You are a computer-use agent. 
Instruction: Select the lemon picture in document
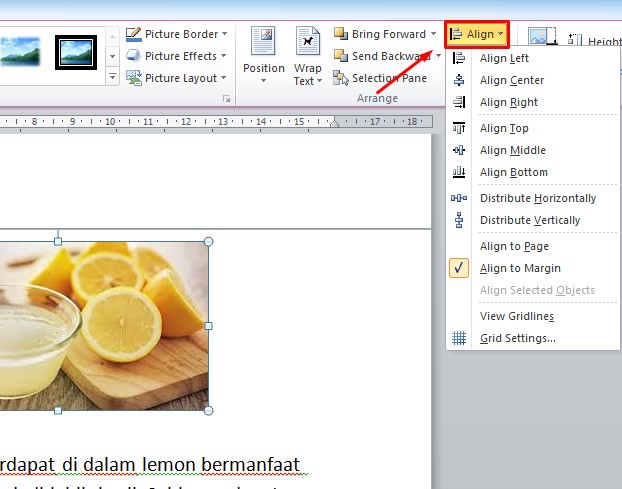[x=104, y=326]
